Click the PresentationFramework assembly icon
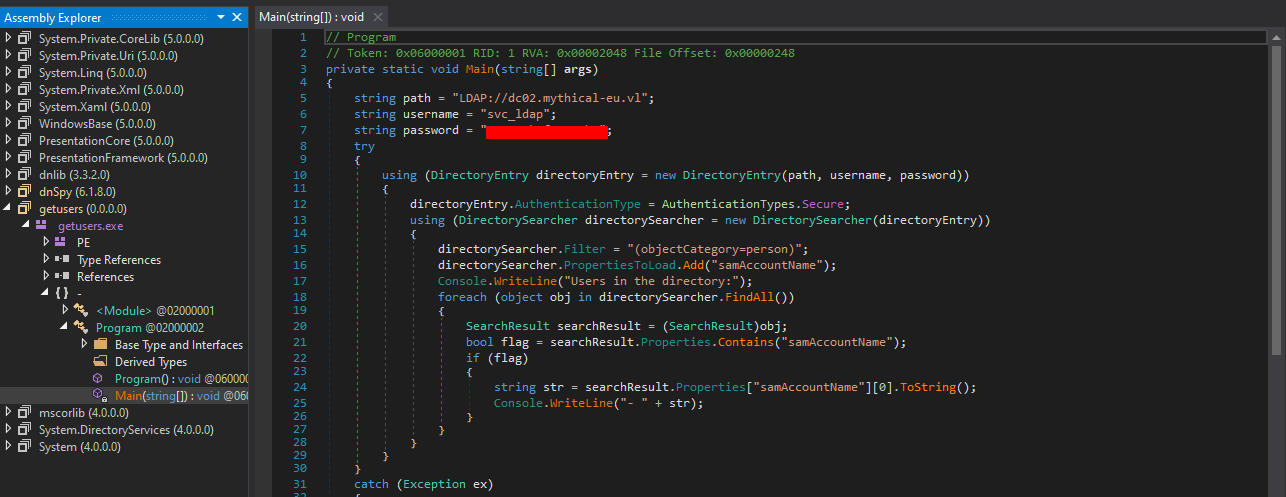Screen dimensions: 1286x497 pos(25,157)
